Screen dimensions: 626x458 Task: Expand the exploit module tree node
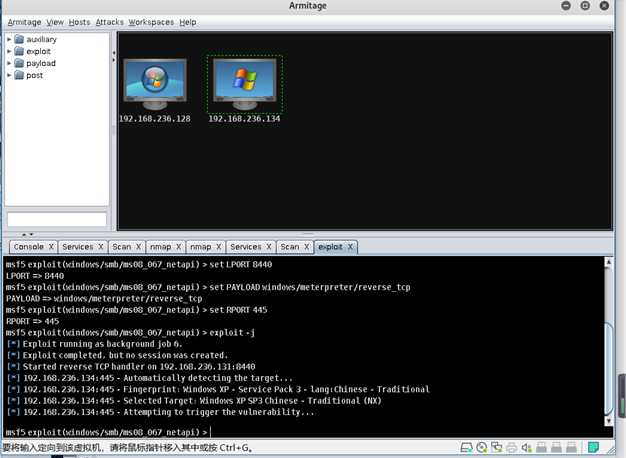tap(9, 52)
